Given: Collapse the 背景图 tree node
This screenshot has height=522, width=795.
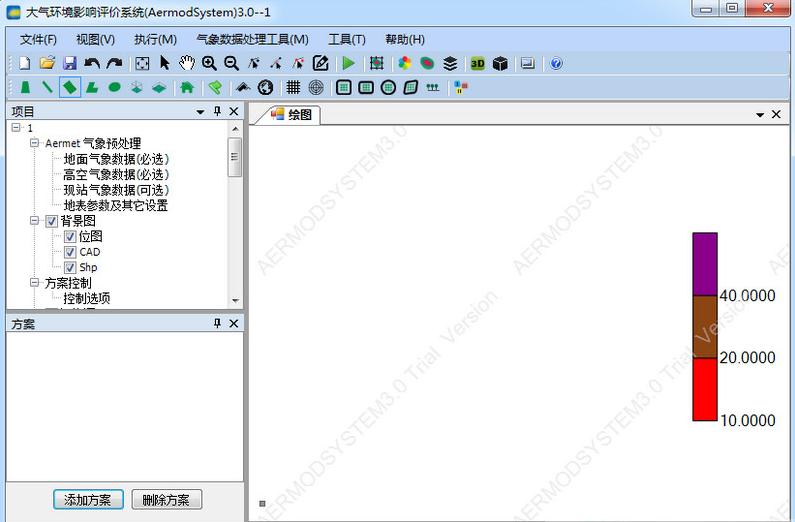Looking at the screenshot, I should [34, 220].
